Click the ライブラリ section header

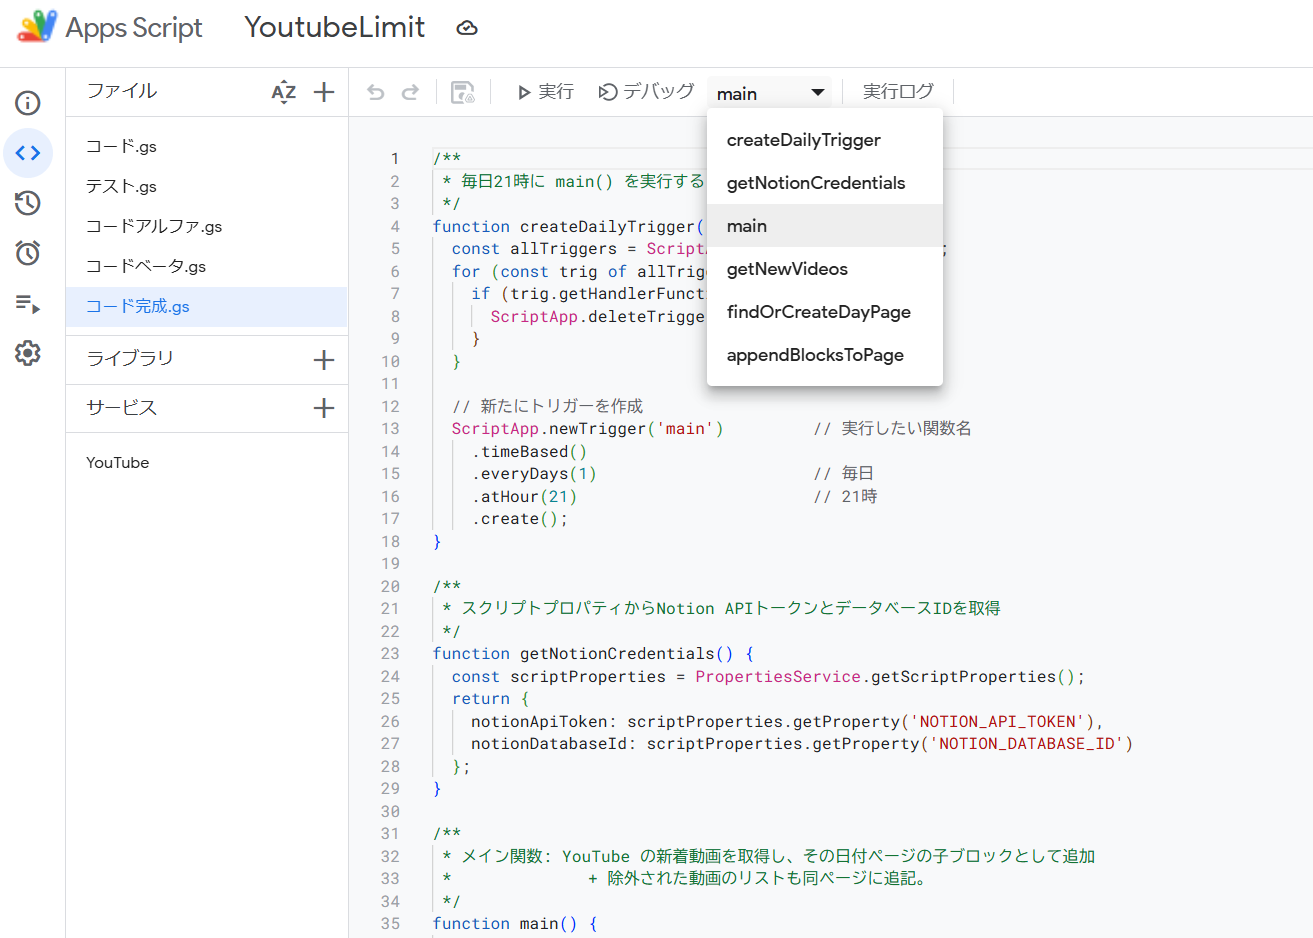click(130, 358)
